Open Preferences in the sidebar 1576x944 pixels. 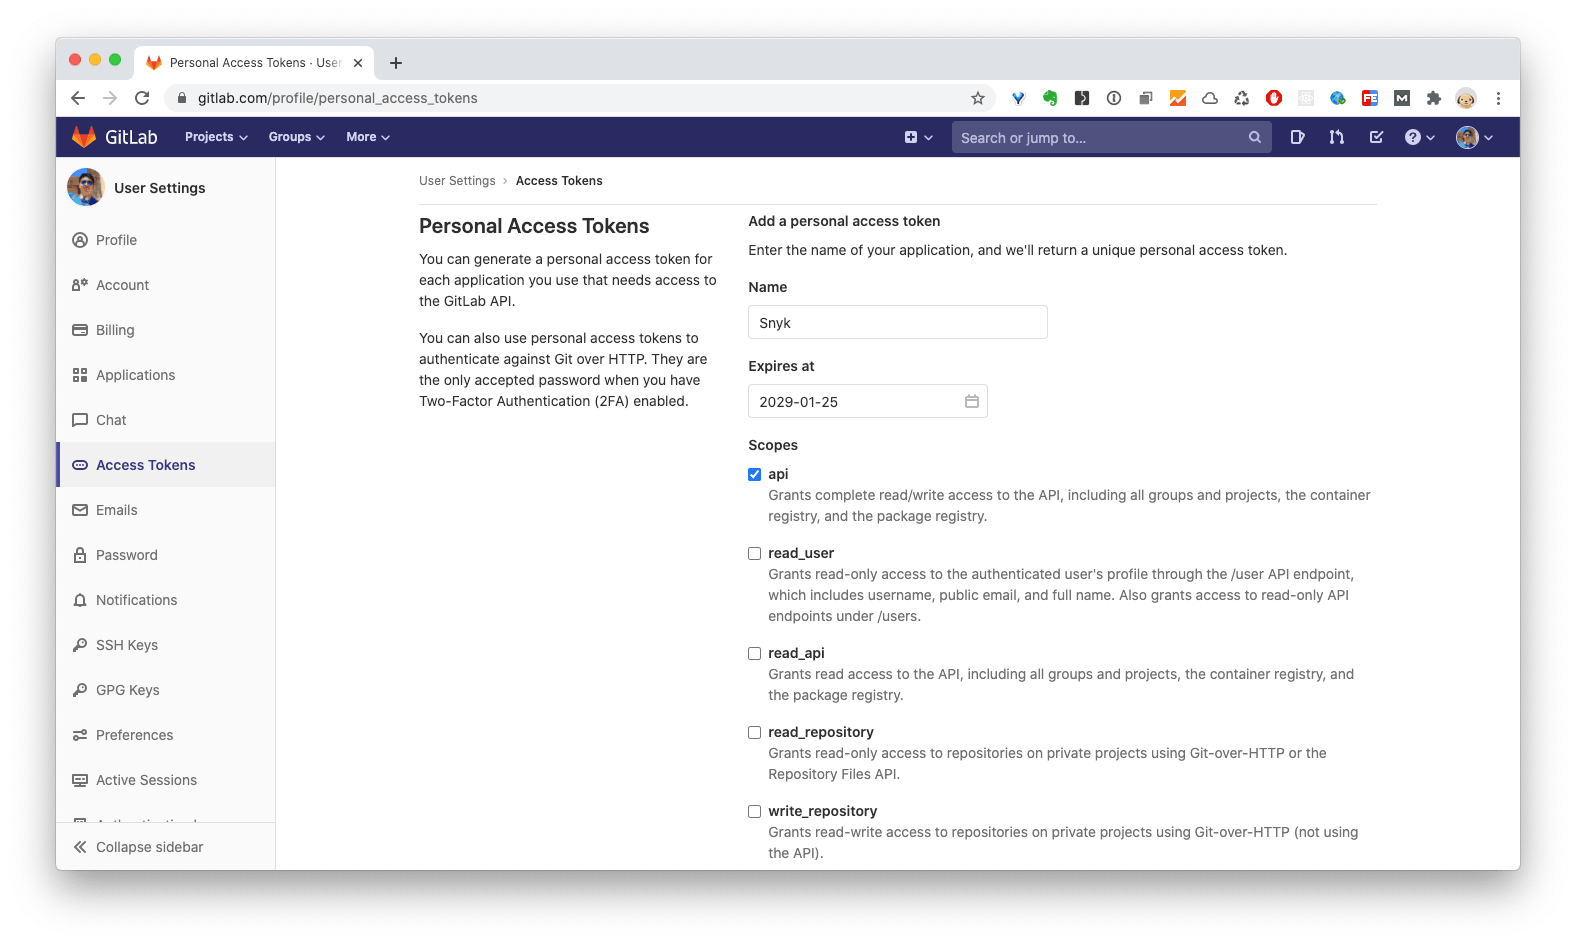point(134,735)
